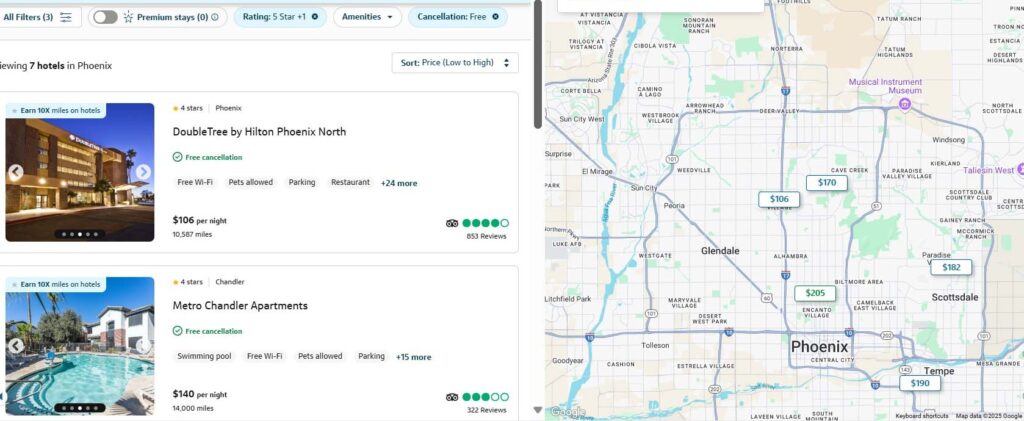Remove the Cancellation: Free filter

click(495, 17)
